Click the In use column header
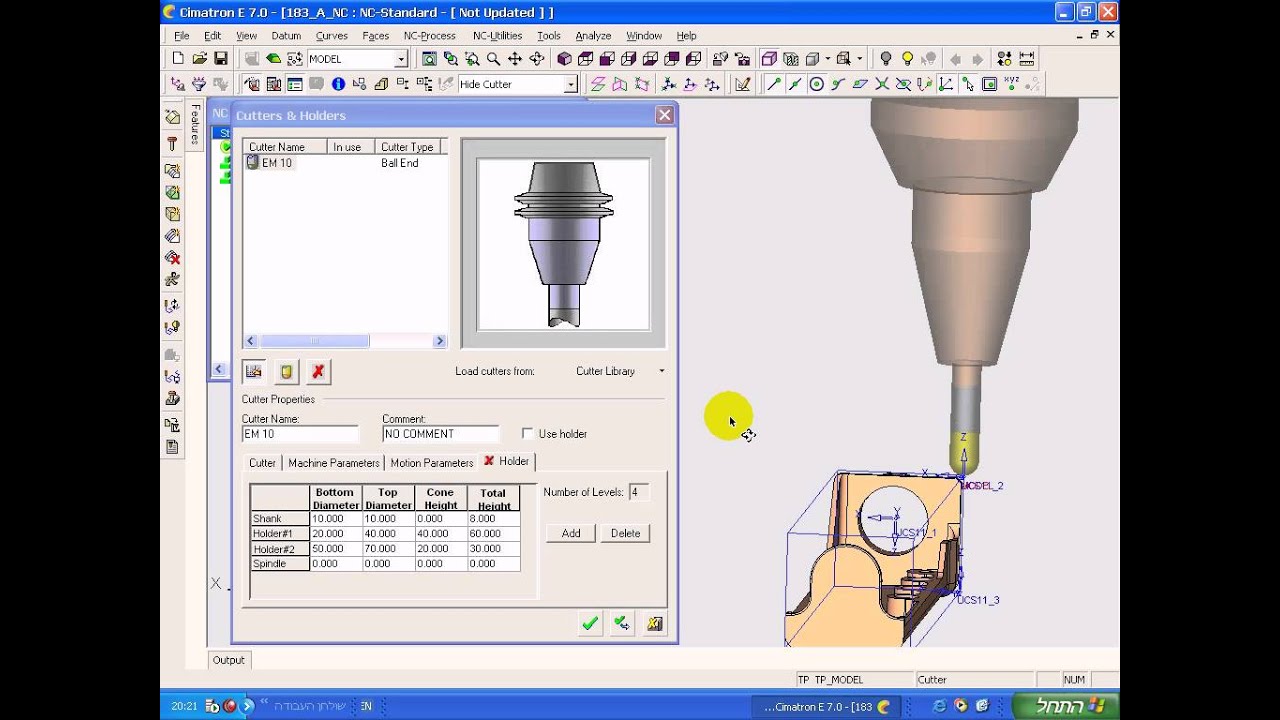 352,147
